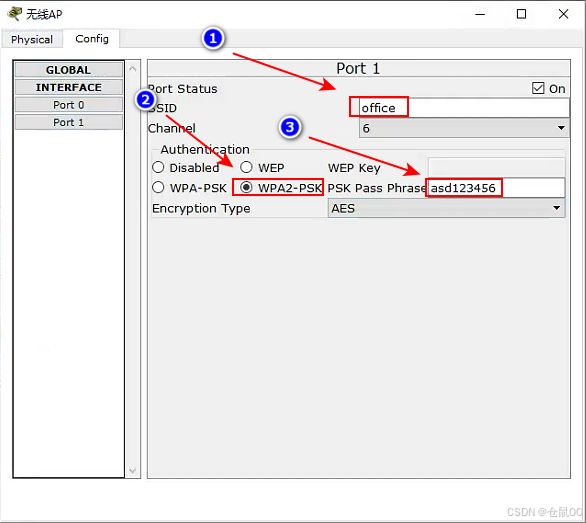Click the Encryption Type label
This screenshot has height=523, width=586.
(201, 208)
